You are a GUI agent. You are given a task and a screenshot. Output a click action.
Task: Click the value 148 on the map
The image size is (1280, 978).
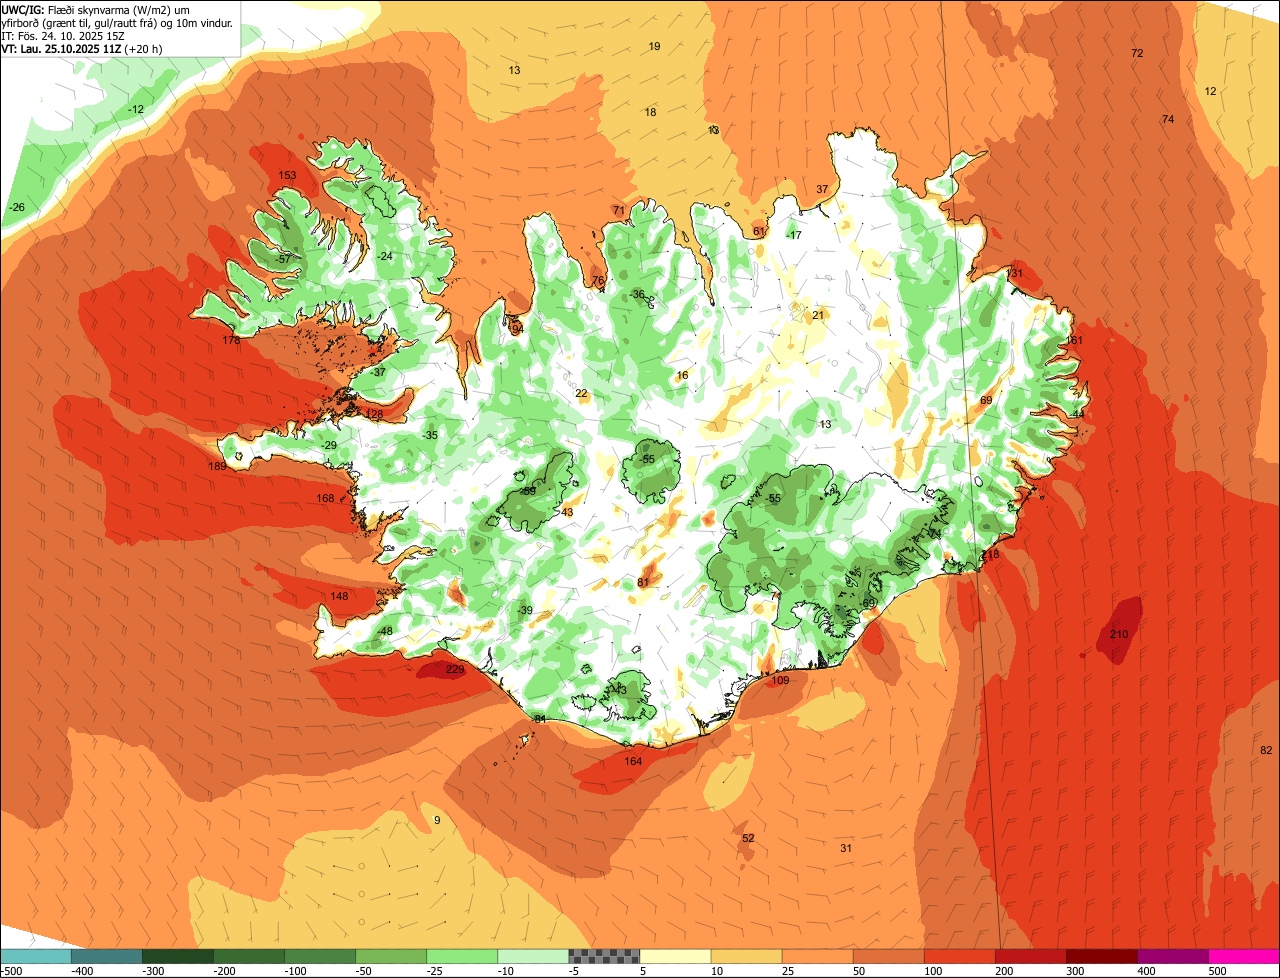(339, 596)
